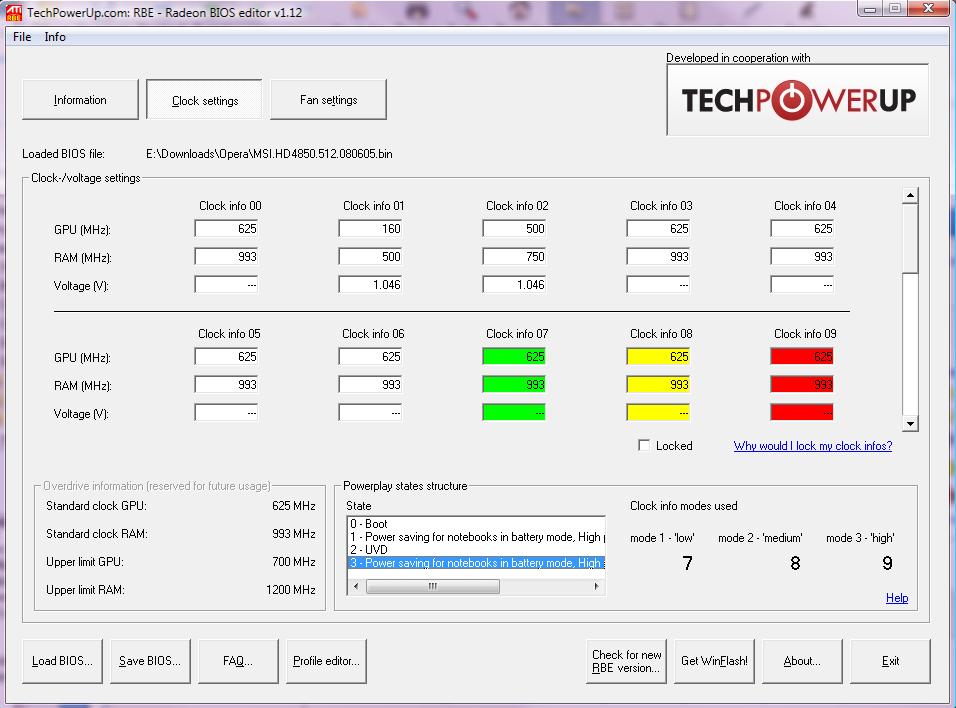Click Clock info 00 Voltage field

tap(226, 285)
